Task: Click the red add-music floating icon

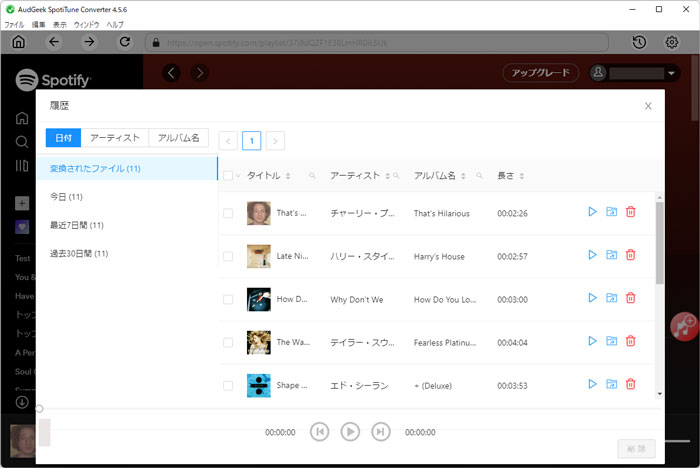Action: coord(684,327)
